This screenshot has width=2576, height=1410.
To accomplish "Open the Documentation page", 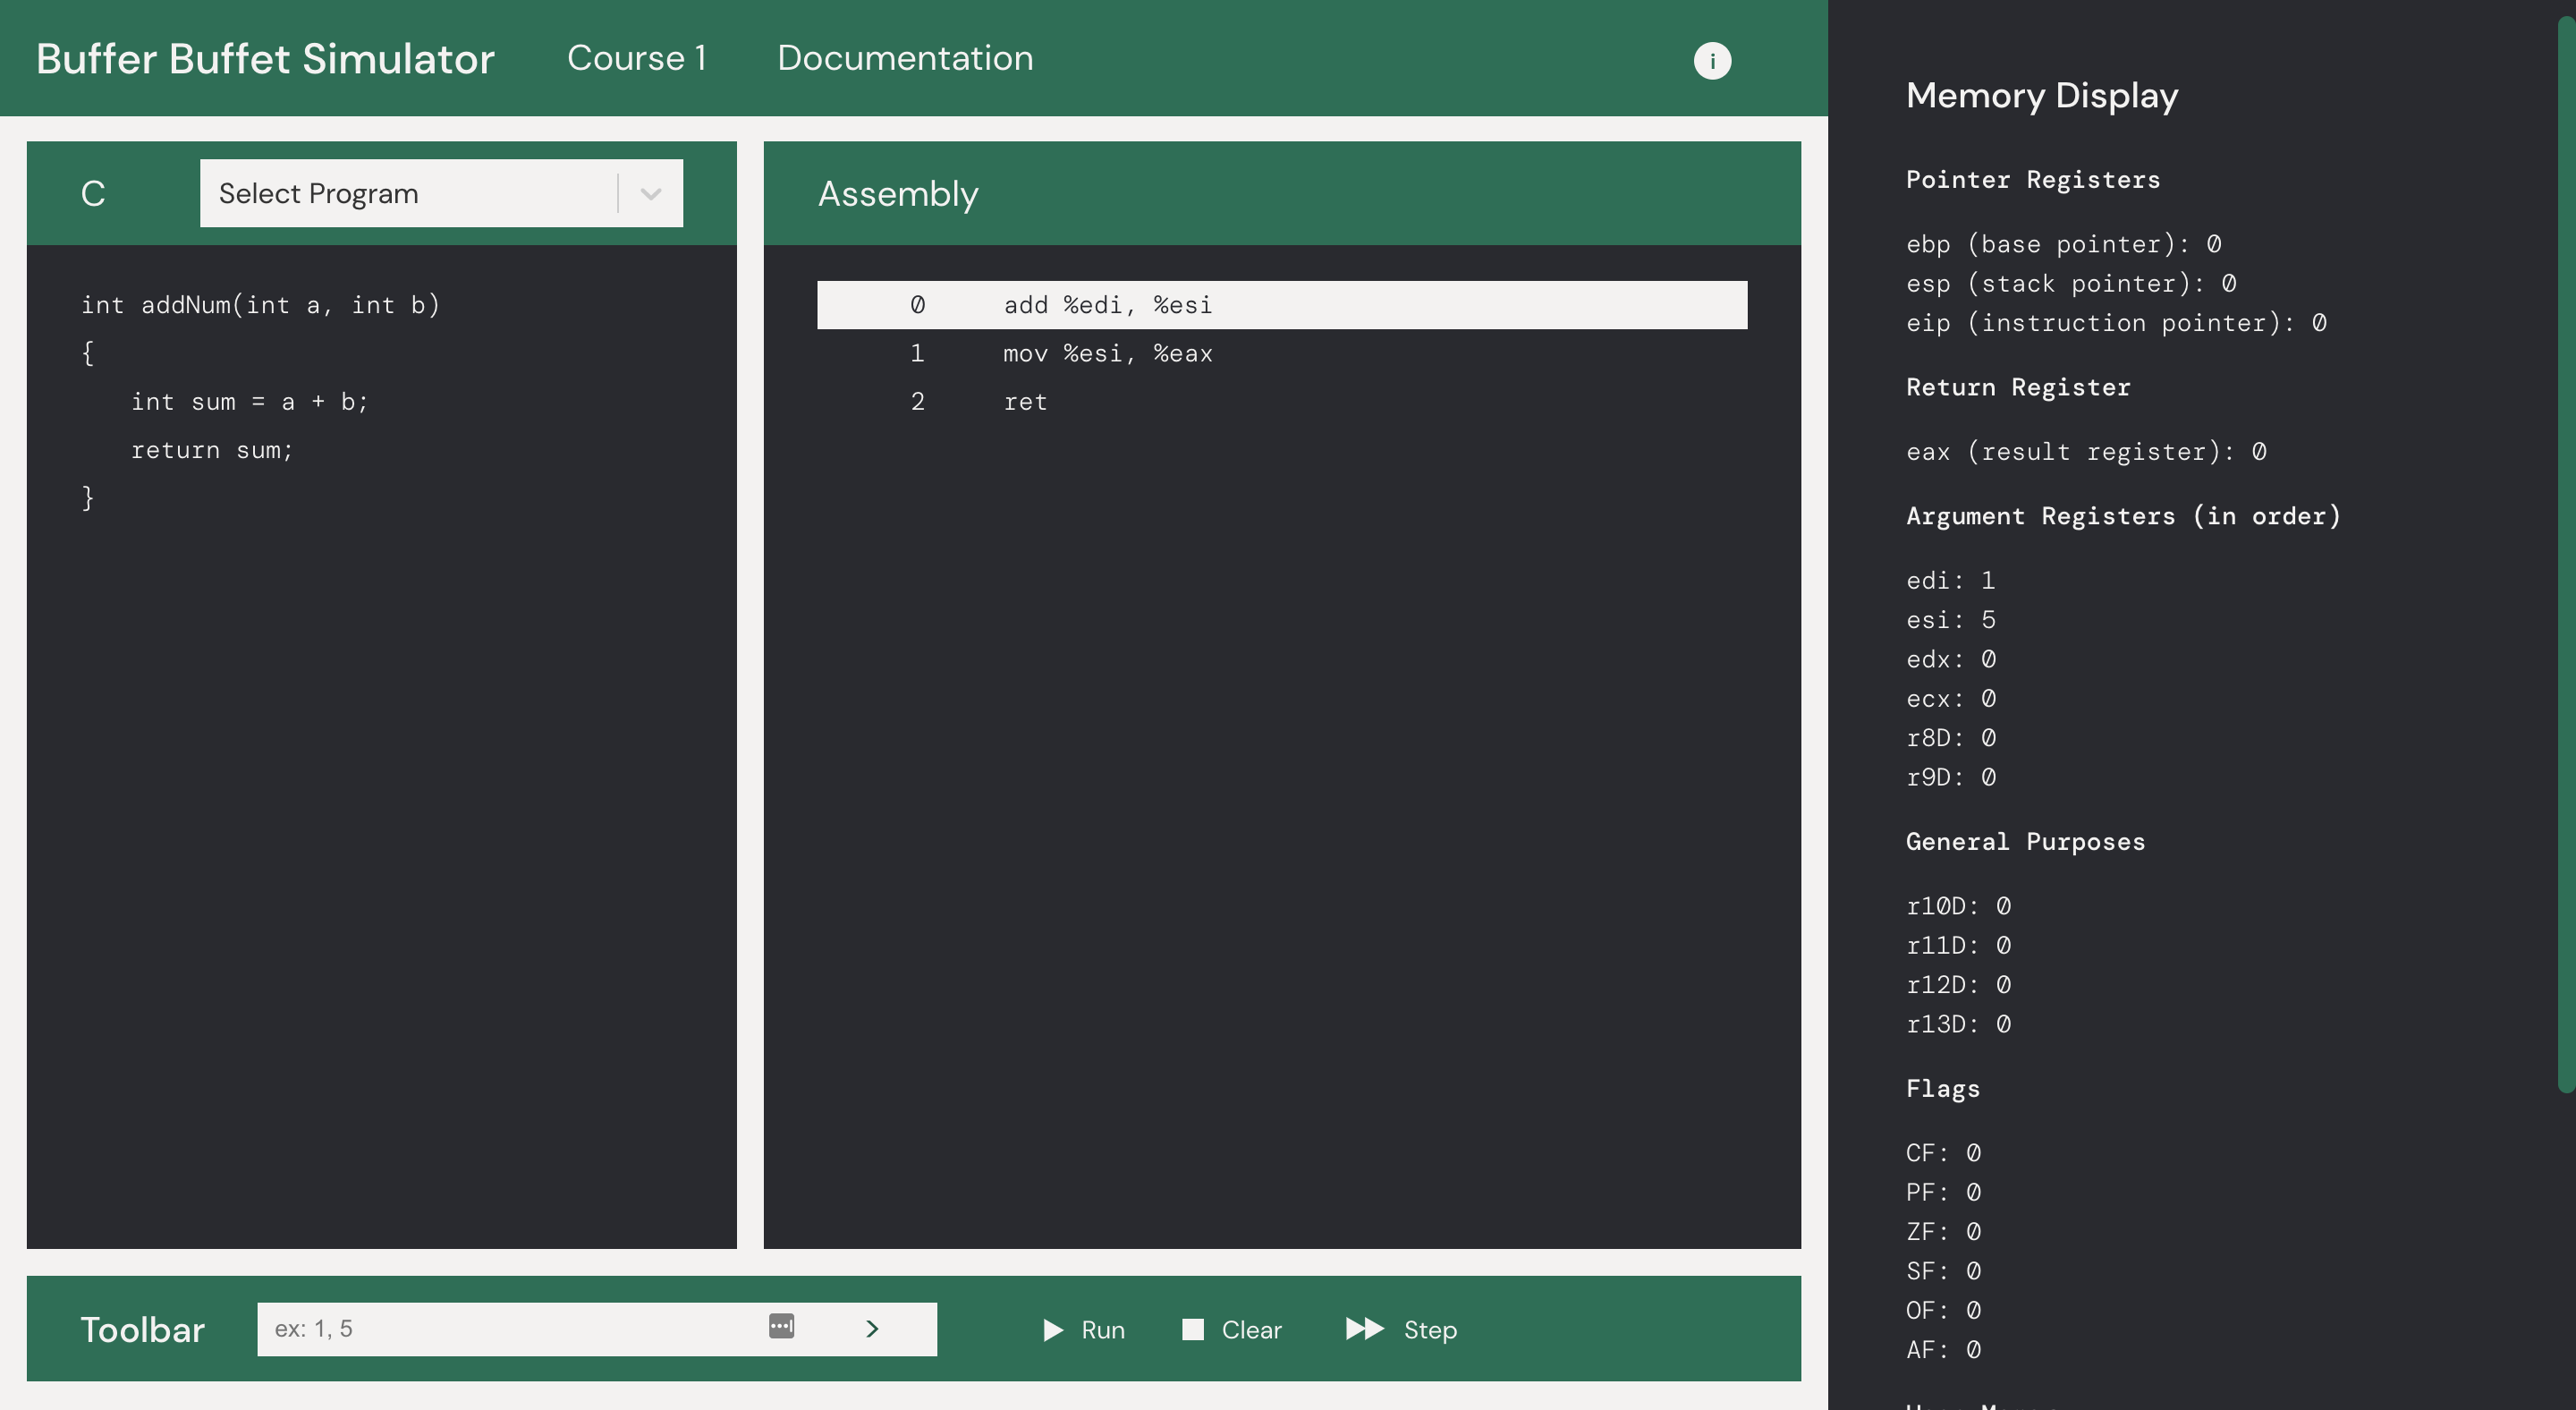I will click(x=905, y=57).
